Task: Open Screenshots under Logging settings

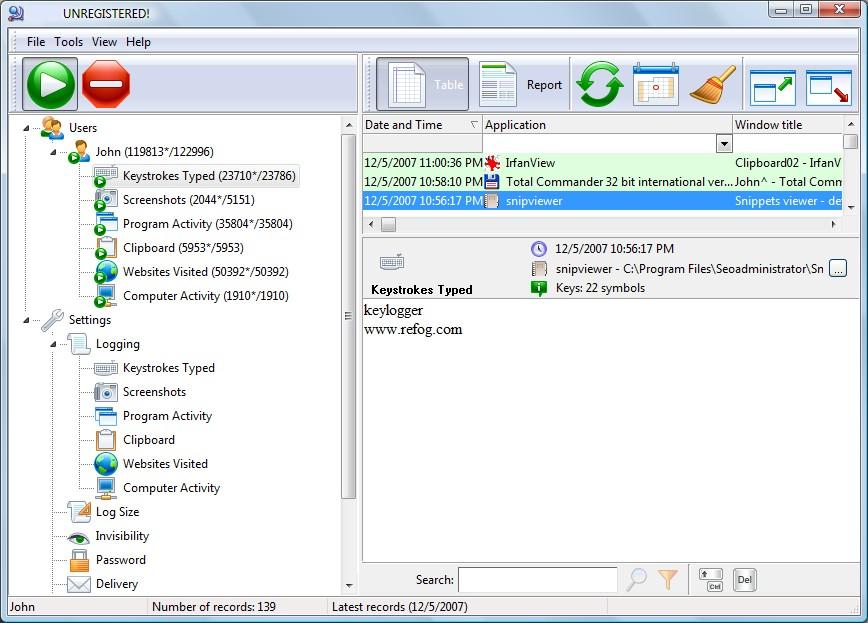Action: pos(154,392)
